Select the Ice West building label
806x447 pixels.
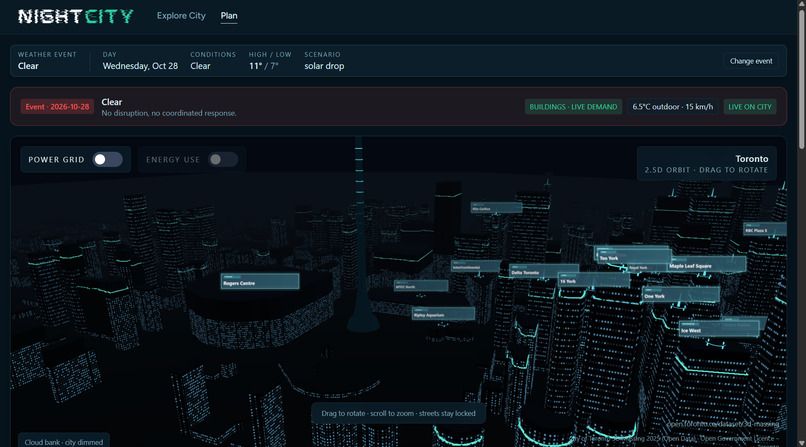(719, 329)
